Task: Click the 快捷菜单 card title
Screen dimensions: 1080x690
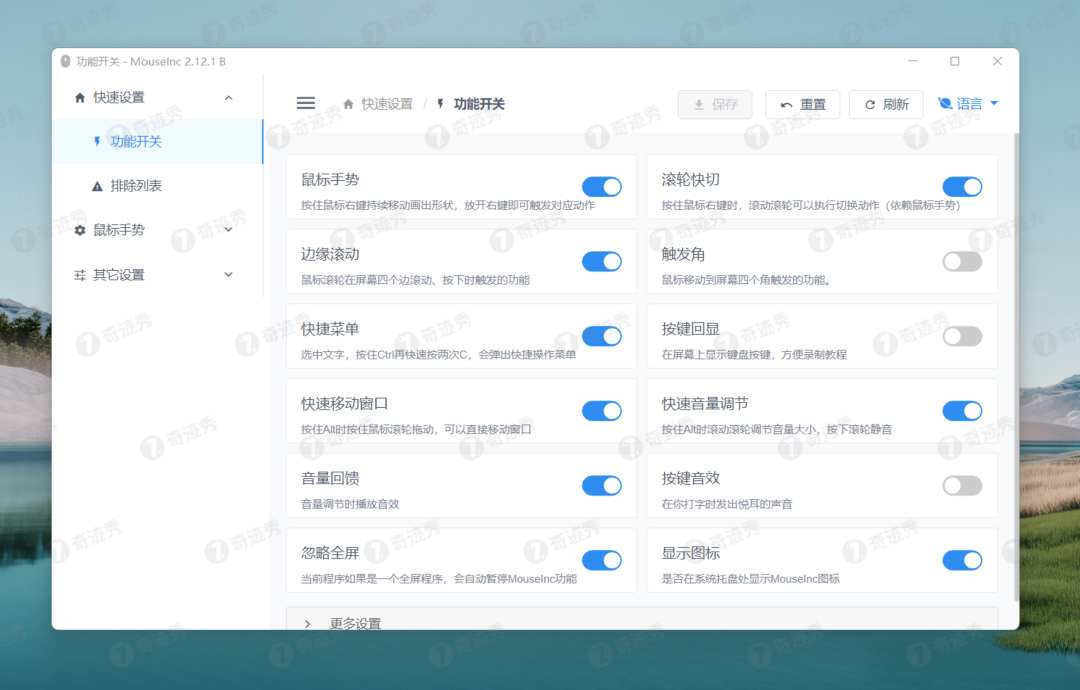Action: coord(330,329)
